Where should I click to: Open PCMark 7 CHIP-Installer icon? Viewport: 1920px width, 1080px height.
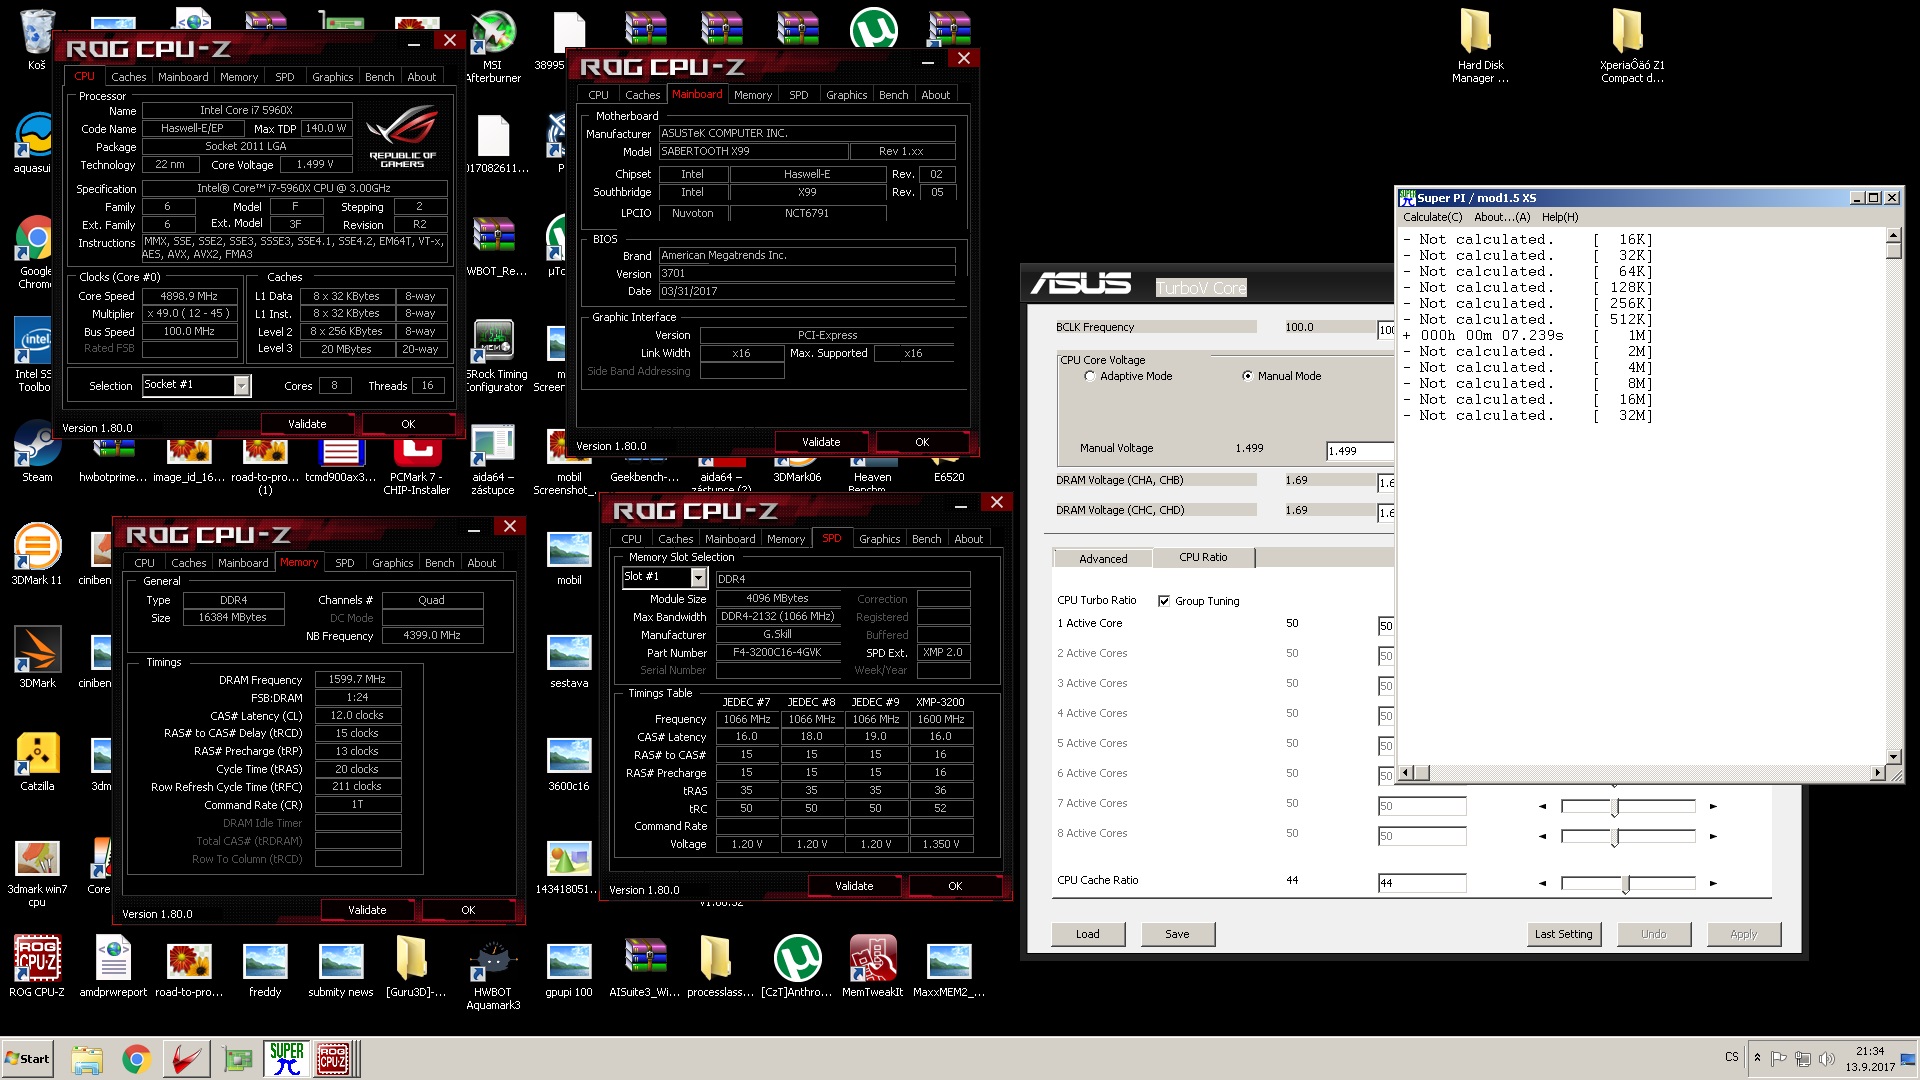pyautogui.click(x=417, y=466)
